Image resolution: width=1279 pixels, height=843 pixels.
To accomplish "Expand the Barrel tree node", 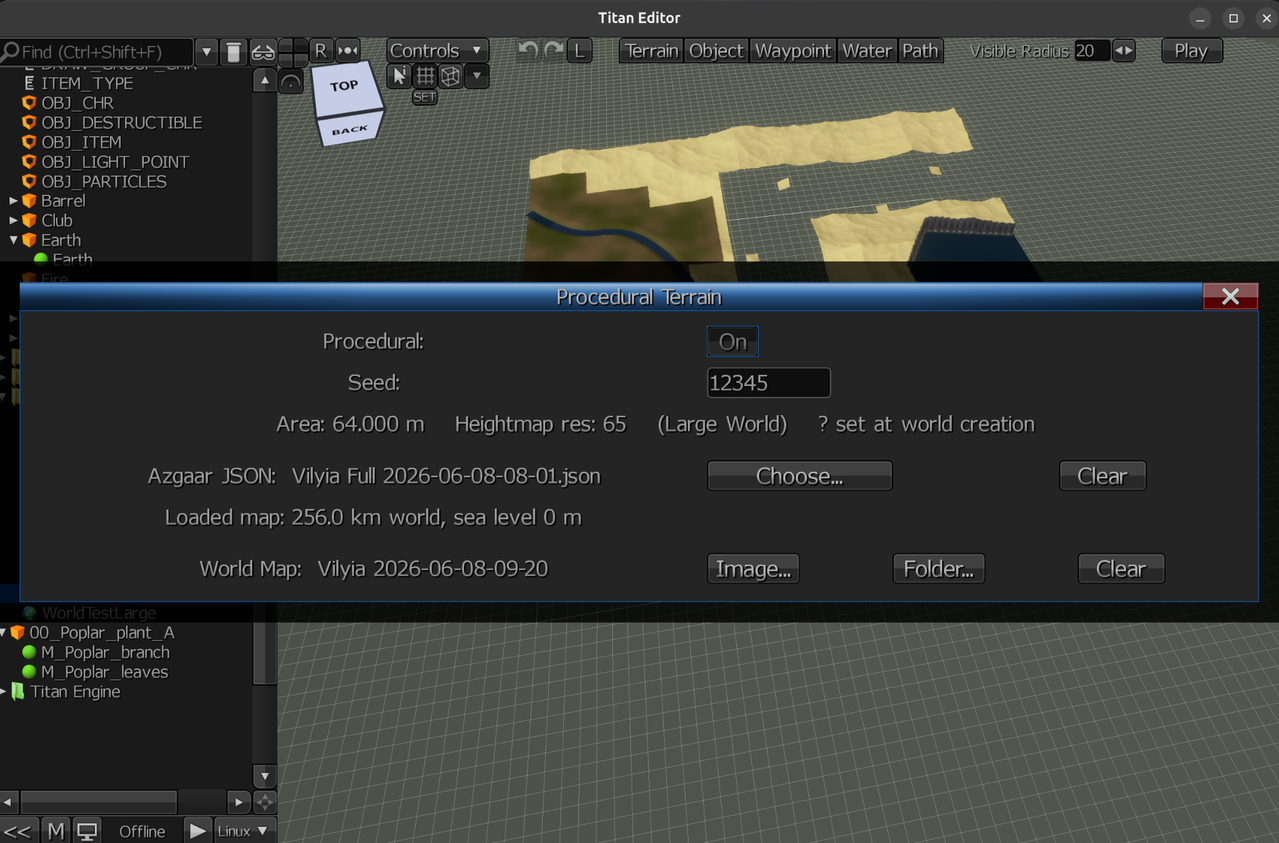I will tap(13, 201).
